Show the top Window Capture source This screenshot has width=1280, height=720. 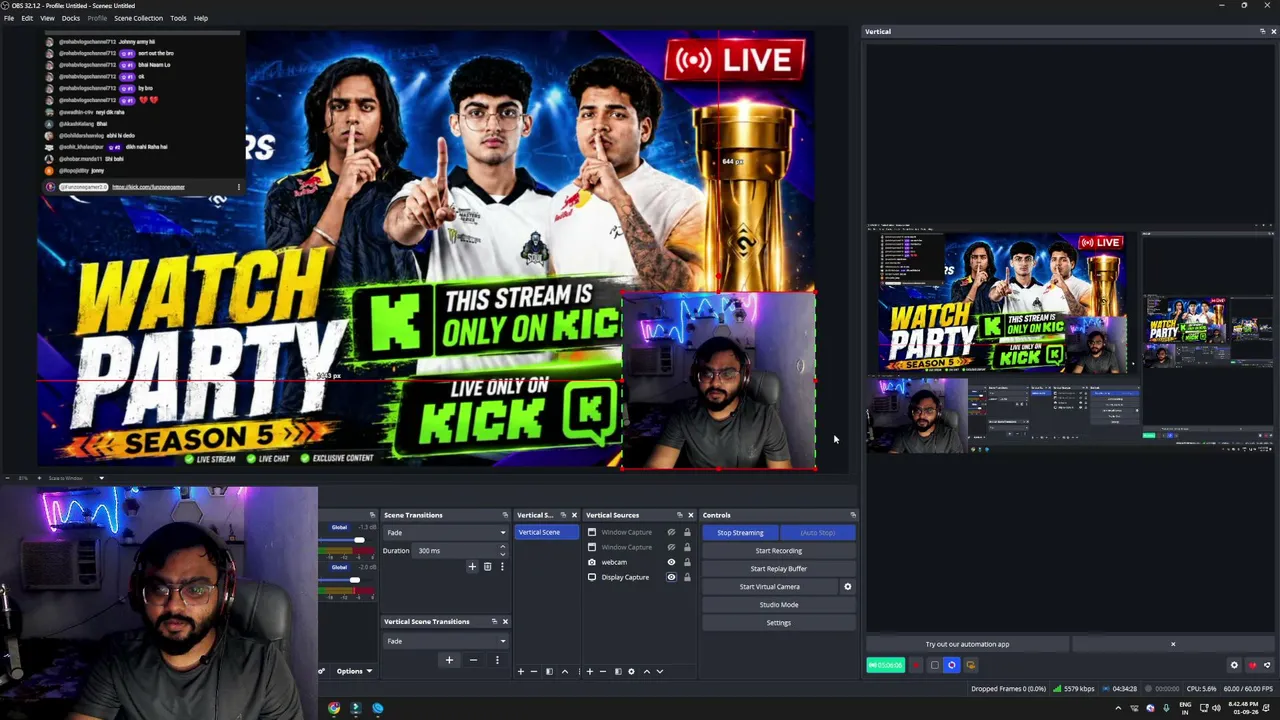[671, 532]
